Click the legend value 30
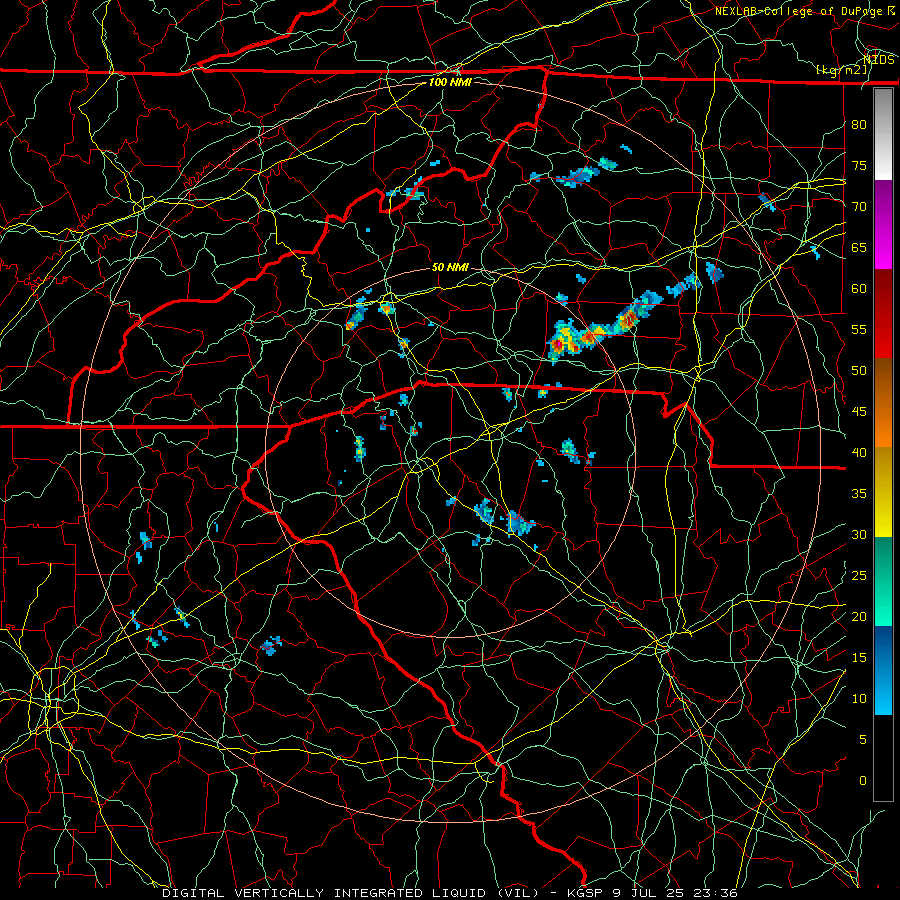Screen dimensions: 900x900 [x=859, y=535]
